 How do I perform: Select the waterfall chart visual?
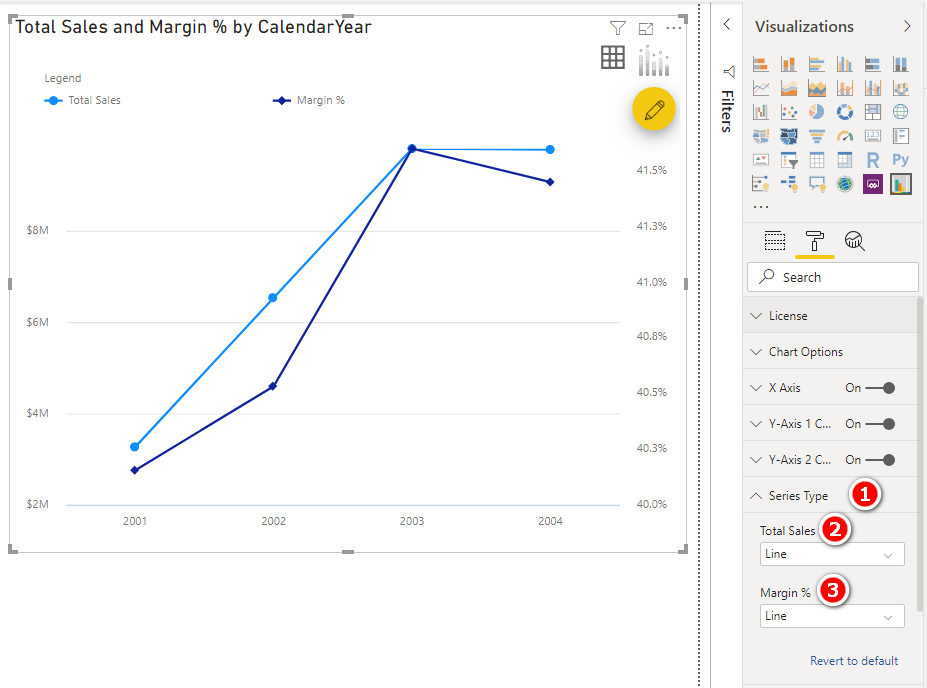(760, 112)
